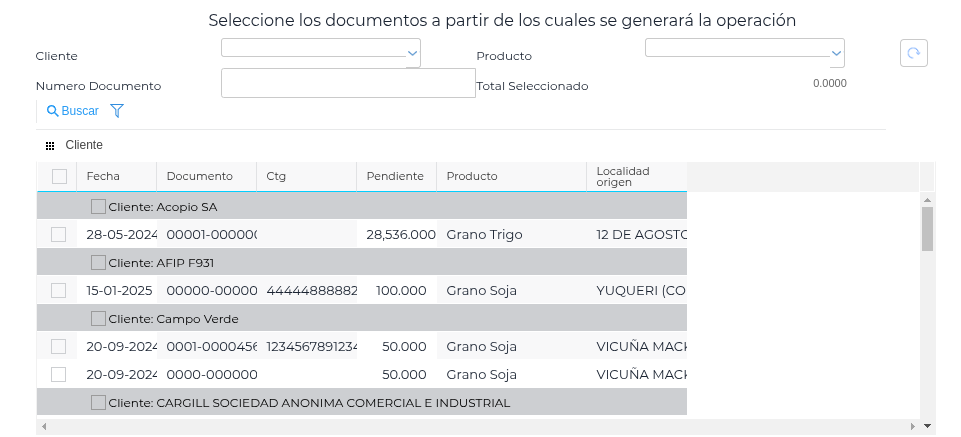Check the Cliente: Campo Verde group checkbox
The width and height of the screenshot is (961, 437).
tap(98, 319)
